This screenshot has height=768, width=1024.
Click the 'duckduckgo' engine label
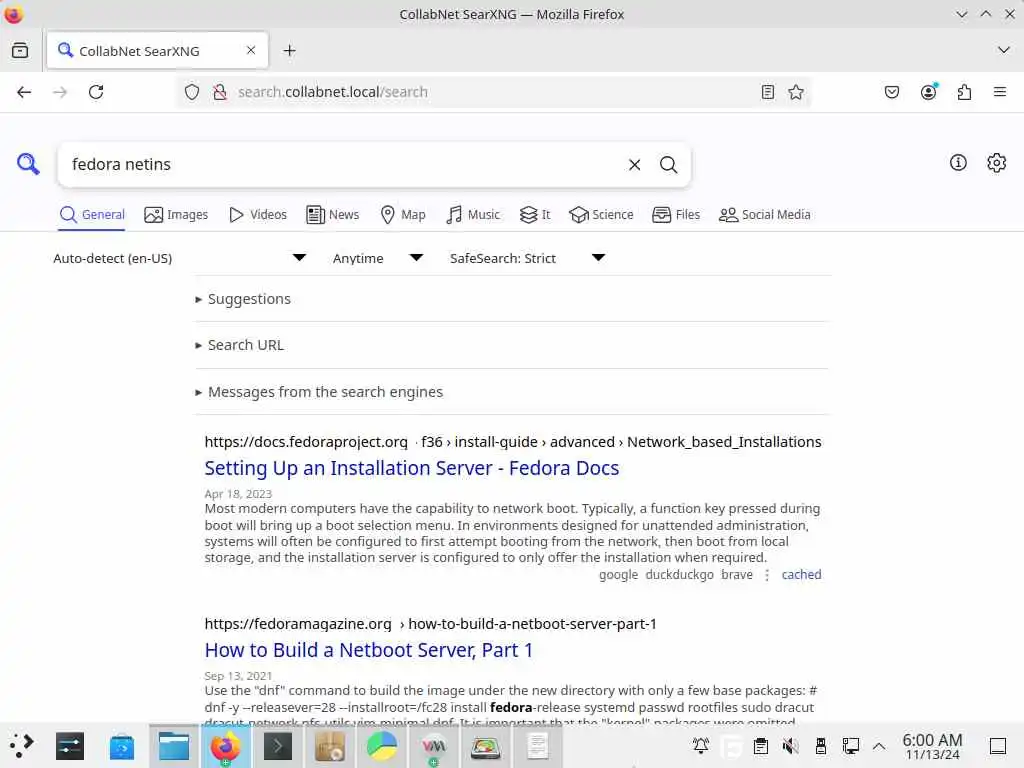[679, 575]
